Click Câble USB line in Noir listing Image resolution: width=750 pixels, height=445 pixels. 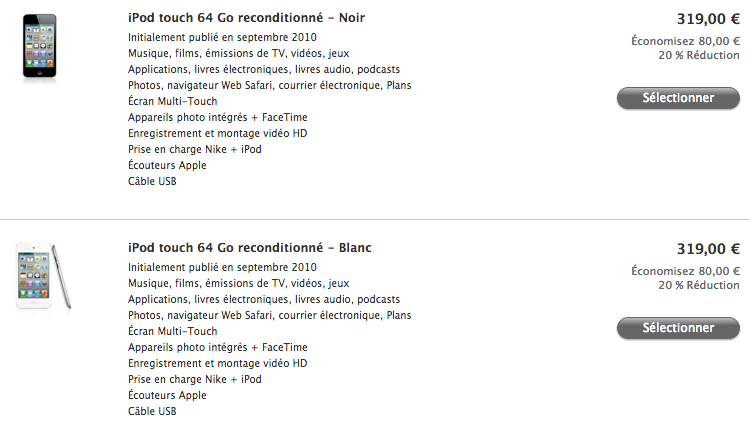[x=152, y=181]
